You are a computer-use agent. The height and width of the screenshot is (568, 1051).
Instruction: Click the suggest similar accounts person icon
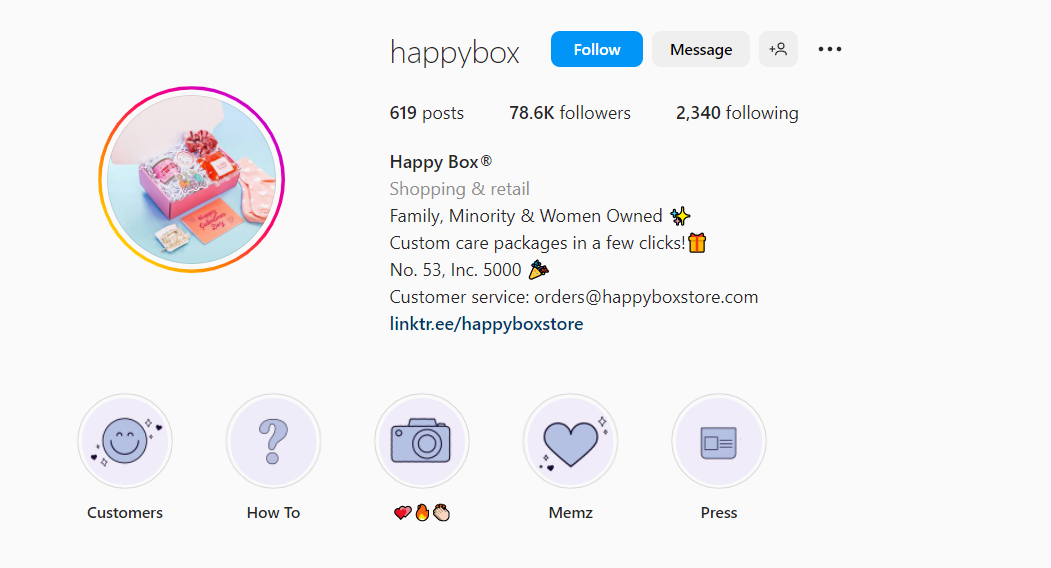pyautogui.click(x=778, y=49)
